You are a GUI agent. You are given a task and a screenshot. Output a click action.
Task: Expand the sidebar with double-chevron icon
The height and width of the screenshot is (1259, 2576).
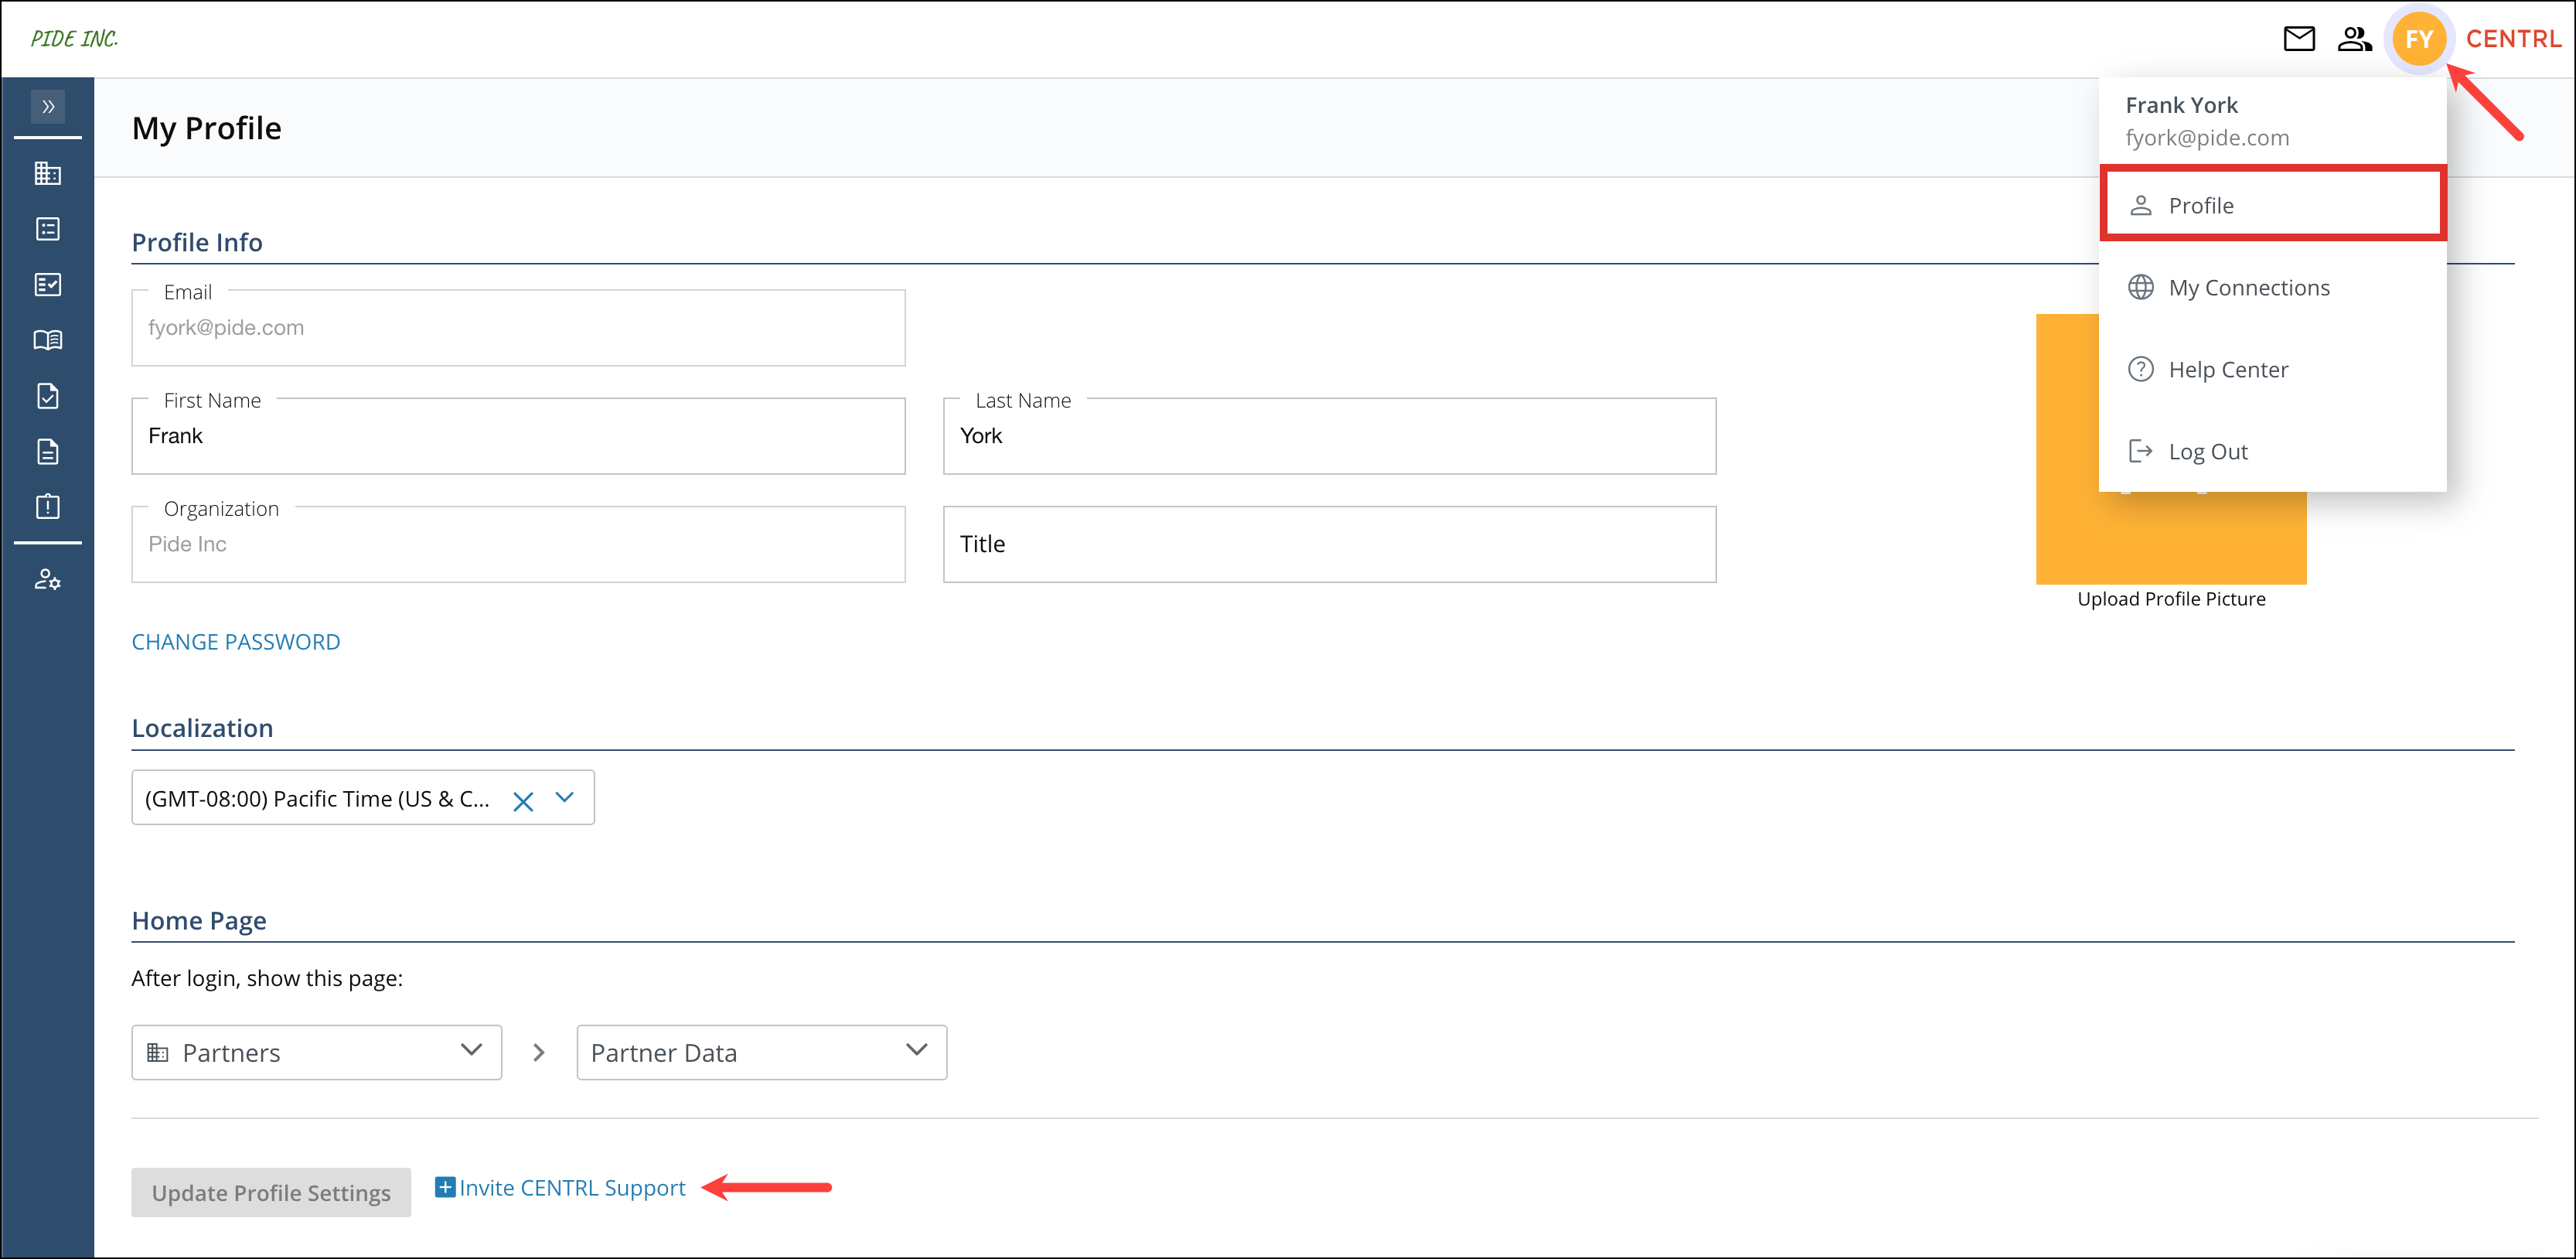(47, 106)
